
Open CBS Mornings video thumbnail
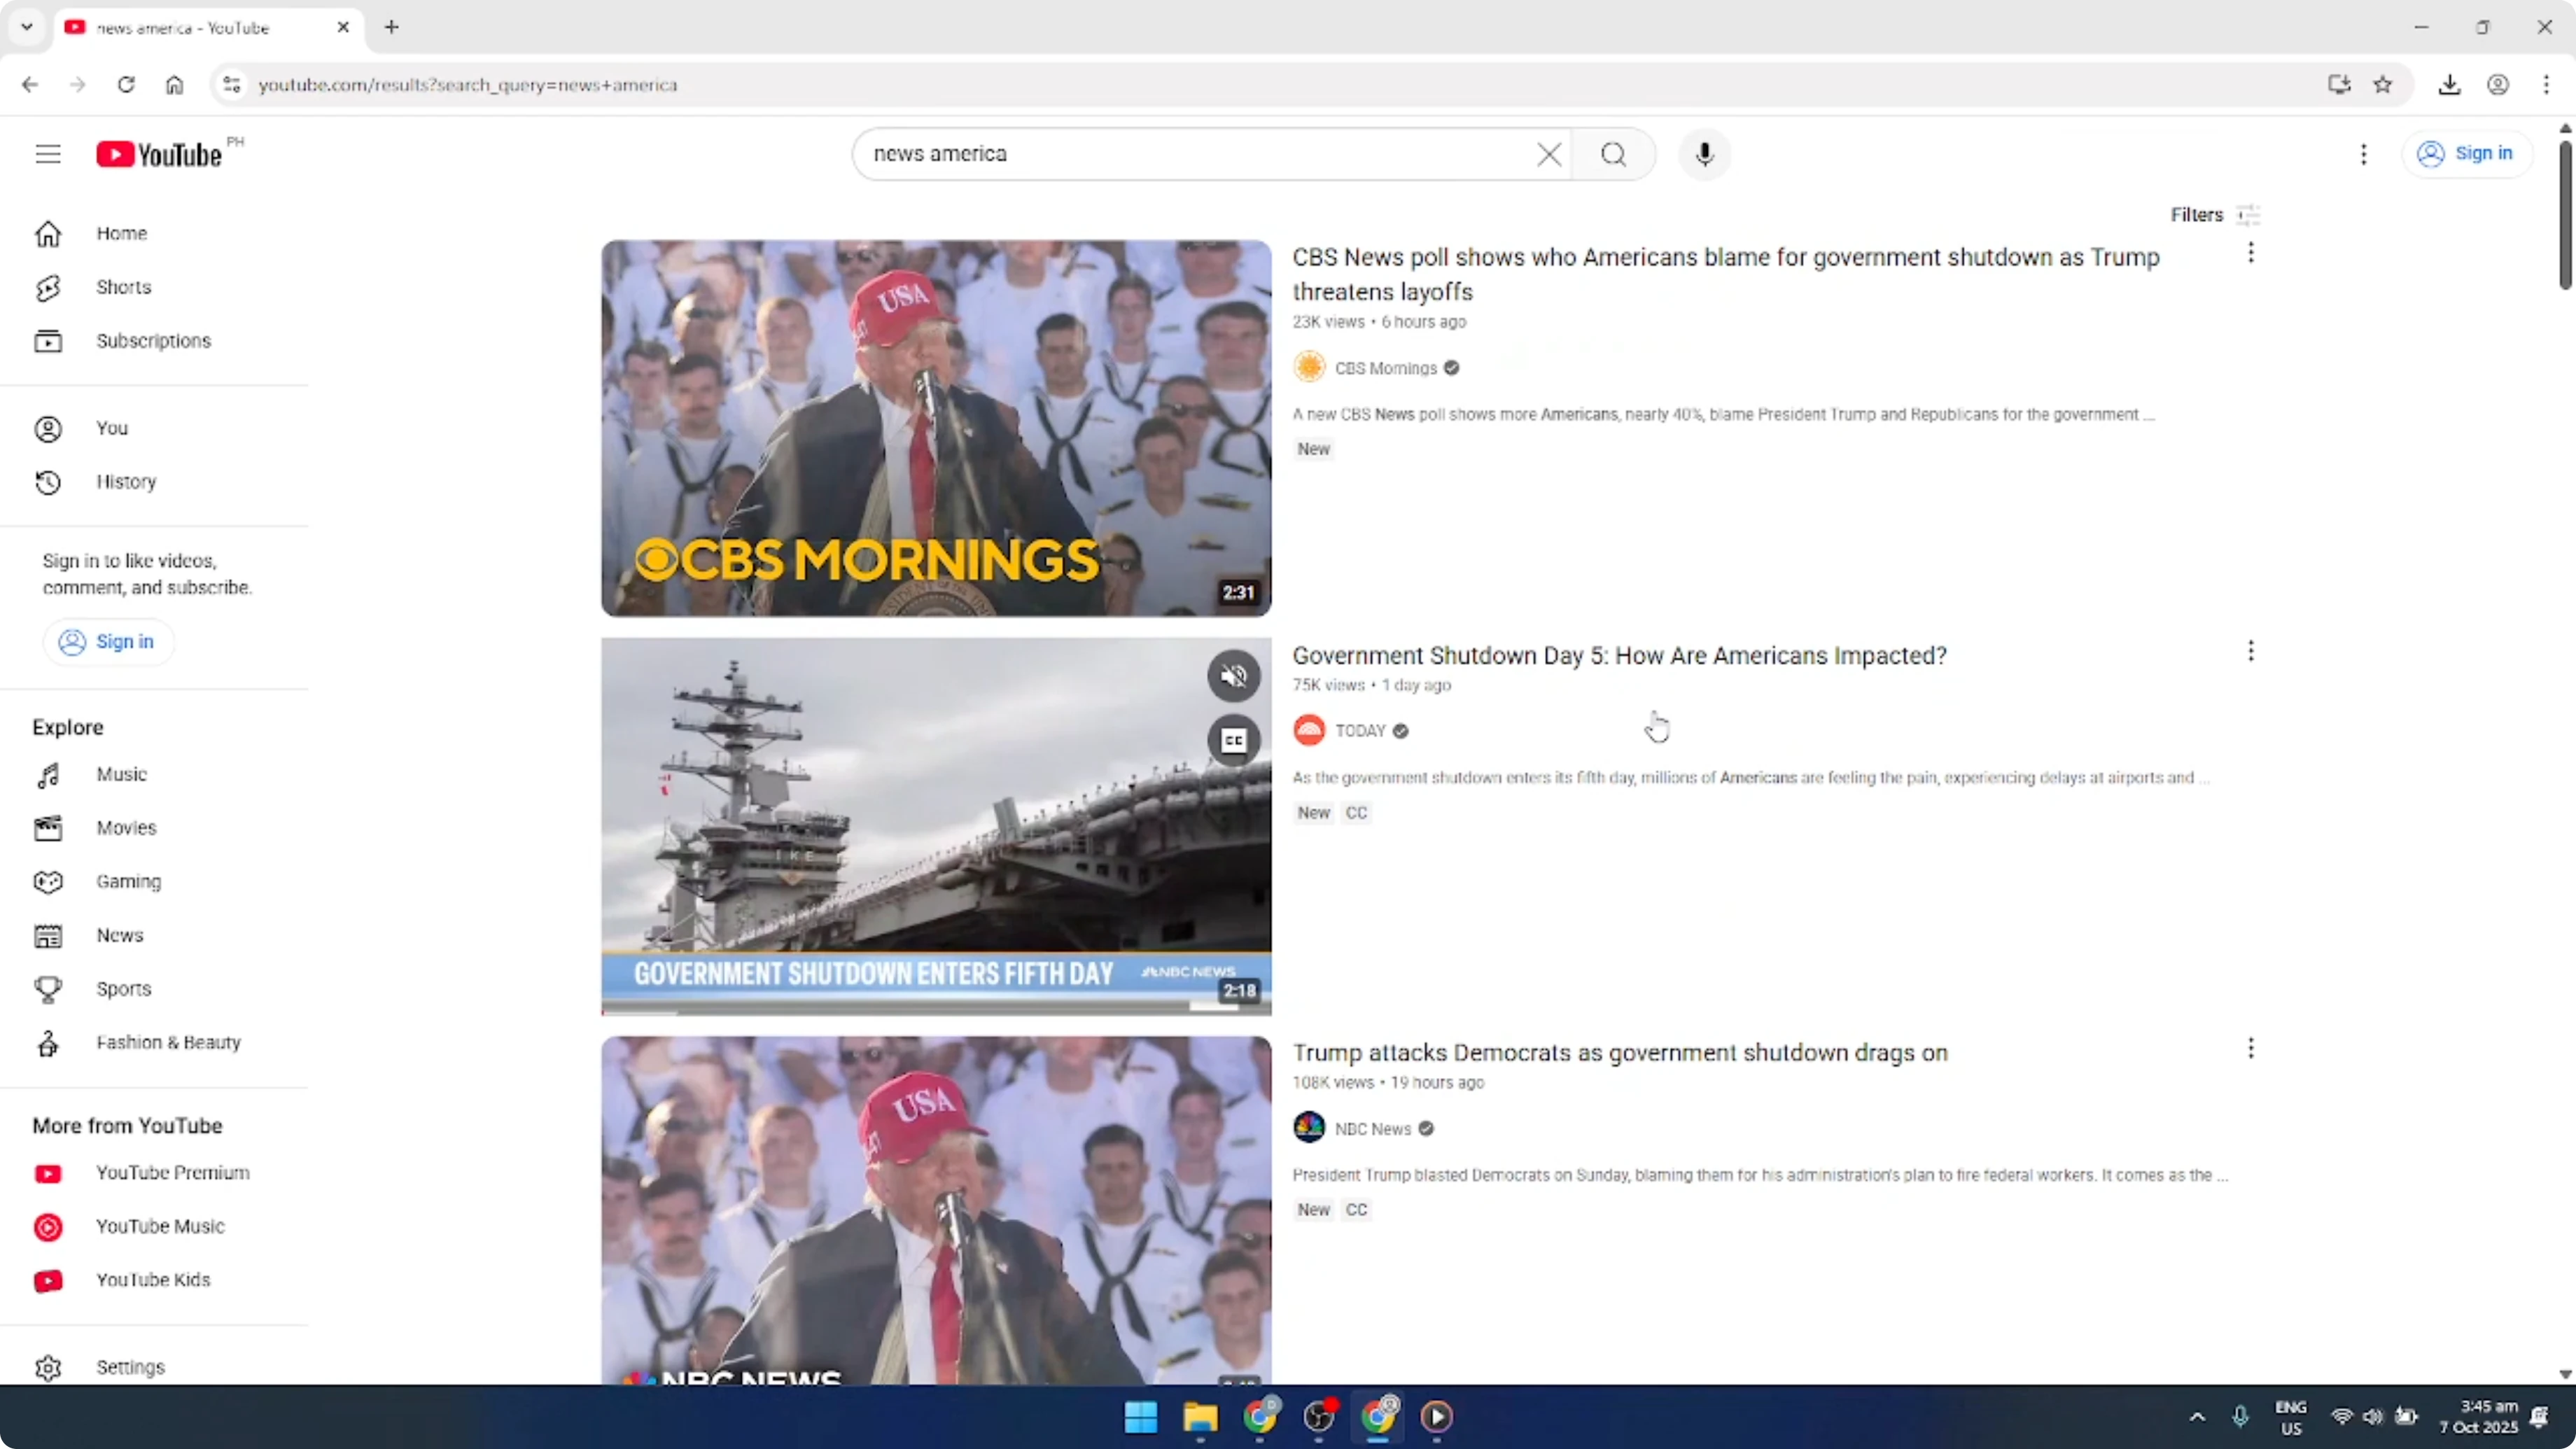pos(936,428)
